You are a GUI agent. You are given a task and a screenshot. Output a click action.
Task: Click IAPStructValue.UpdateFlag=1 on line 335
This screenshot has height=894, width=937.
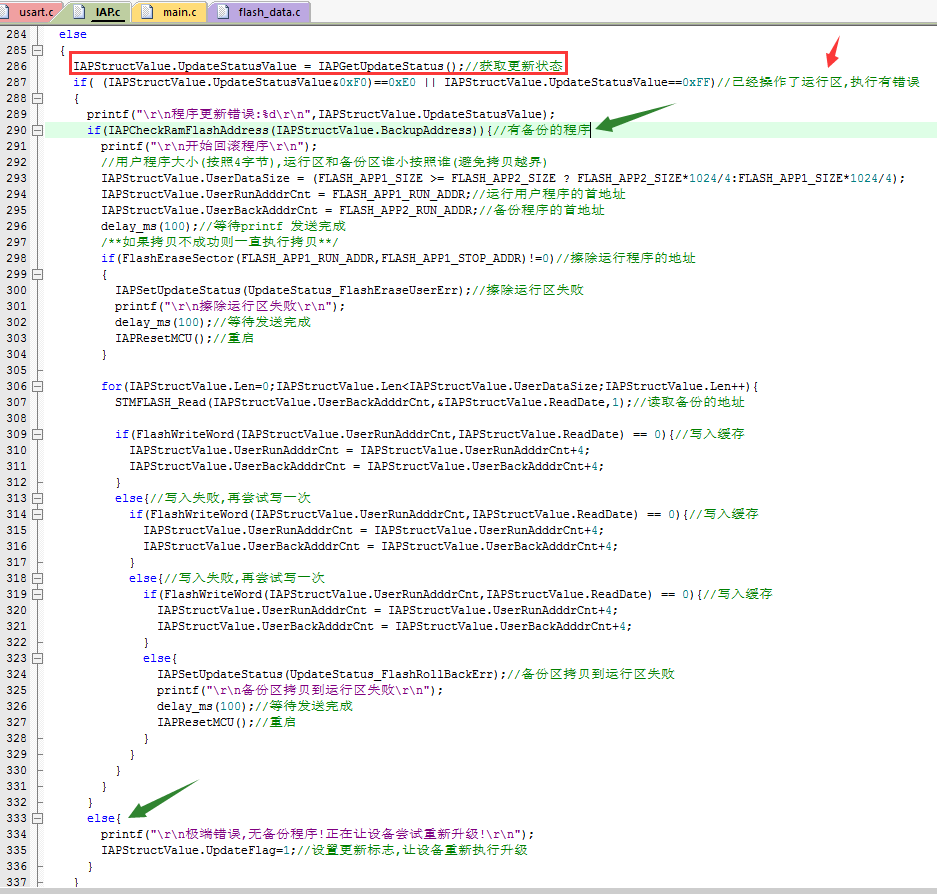195,850
